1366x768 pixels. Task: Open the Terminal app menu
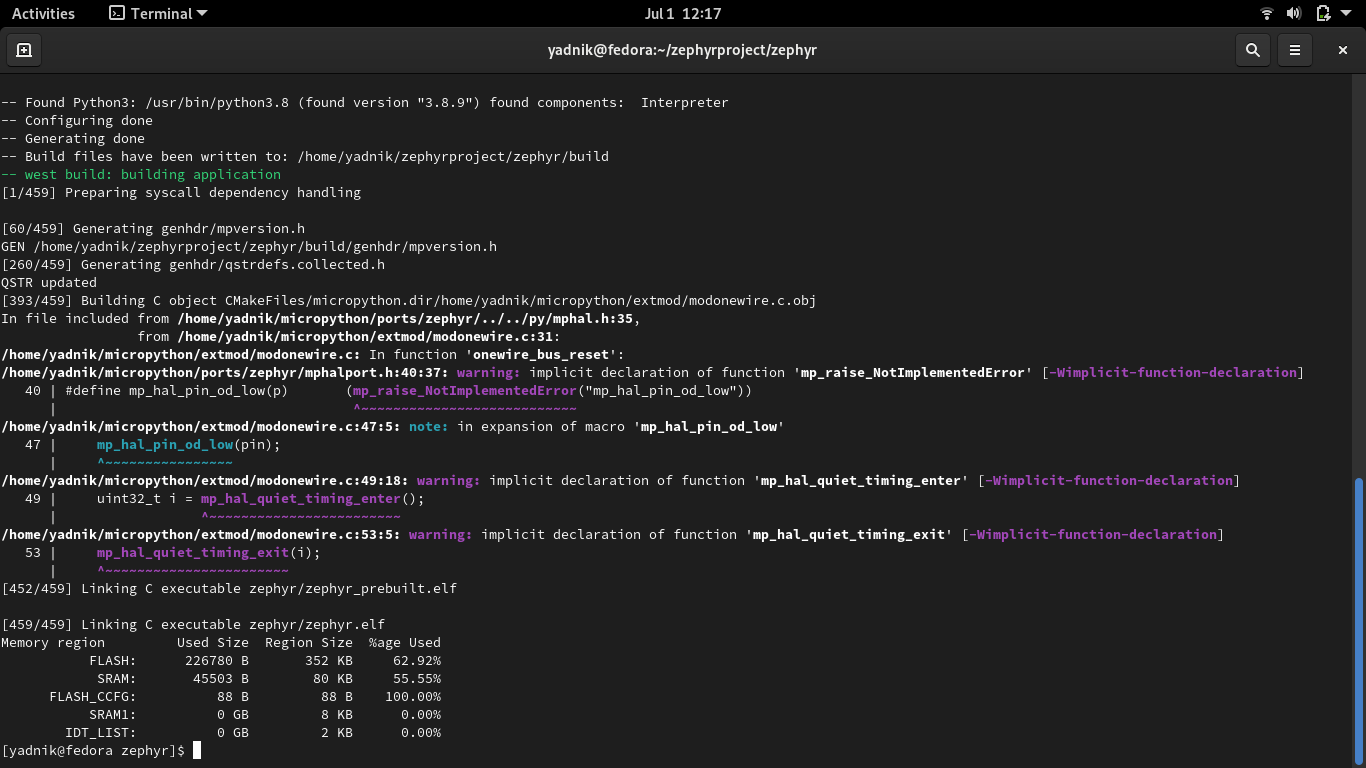point(158,13)
